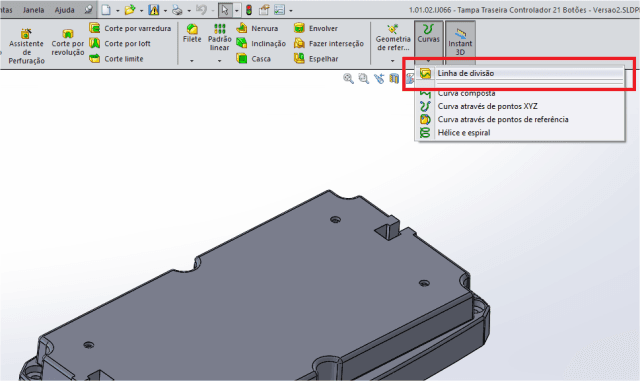The image size is (640, 381).
Task: Select the Espelhar tool
Action: point(316,58)
